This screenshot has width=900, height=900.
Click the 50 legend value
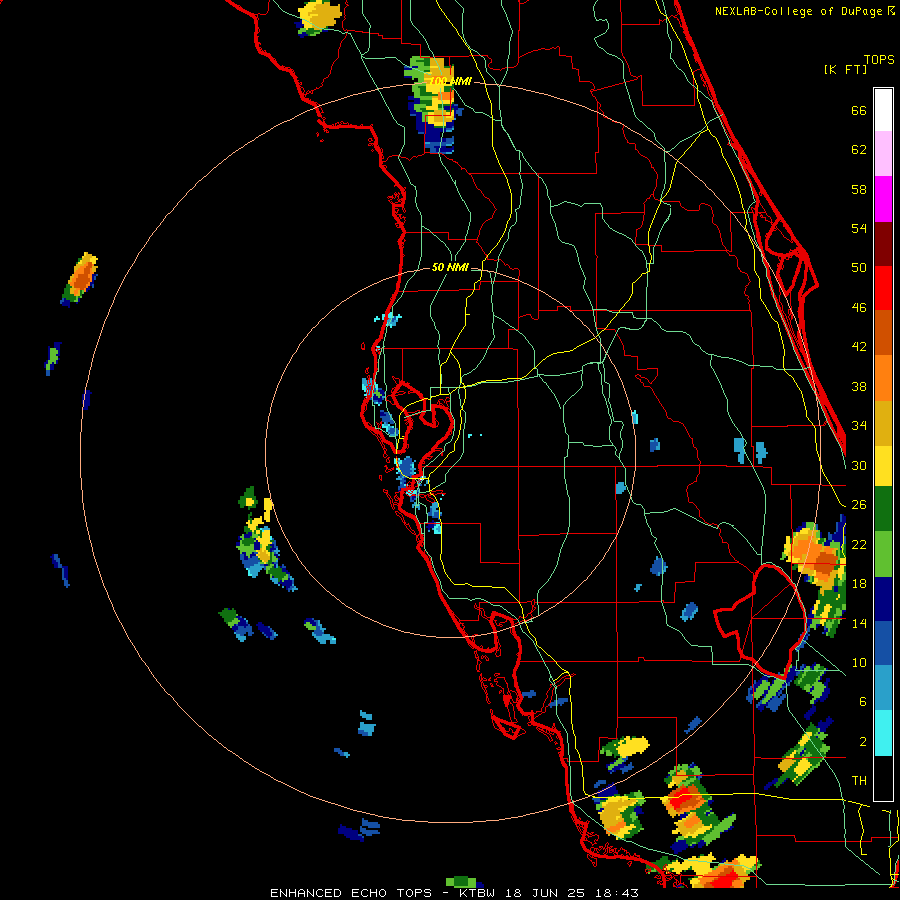click(x=859, y=268)
